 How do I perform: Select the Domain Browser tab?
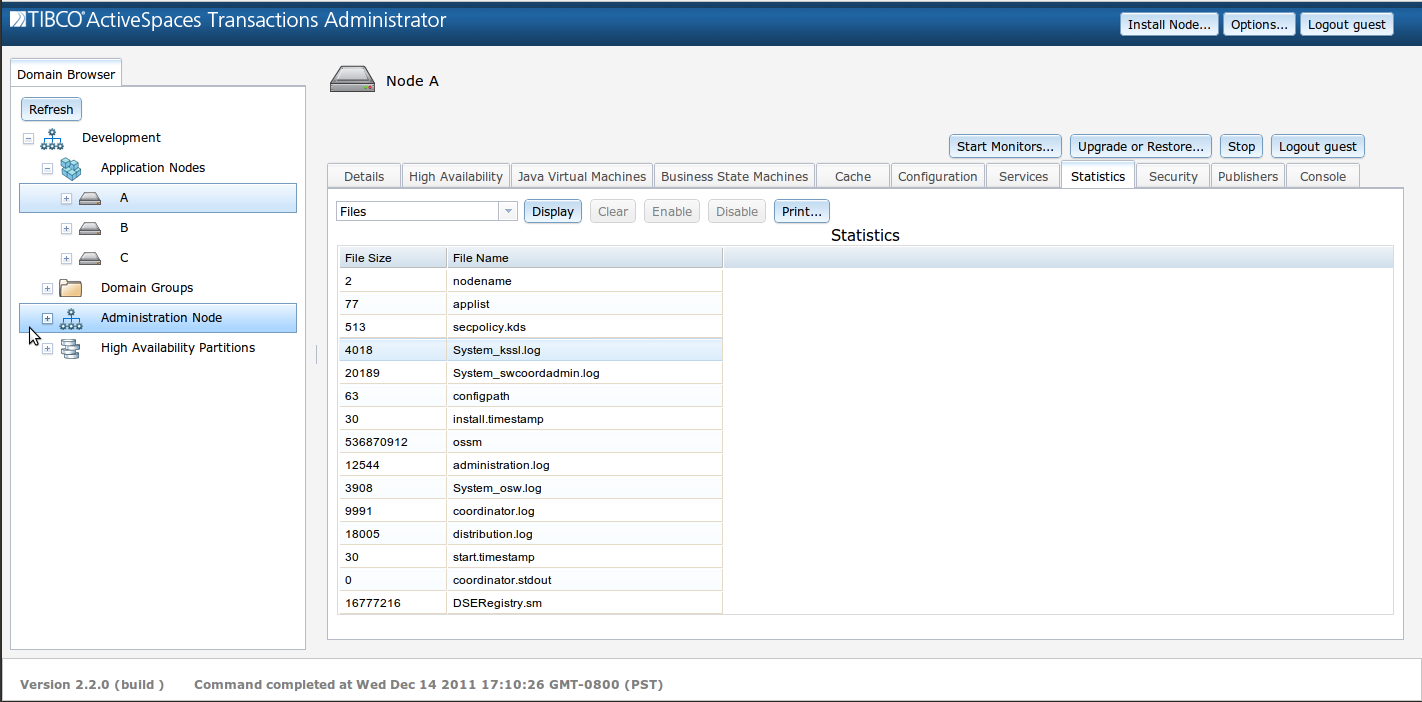click(x=66, y=74)
